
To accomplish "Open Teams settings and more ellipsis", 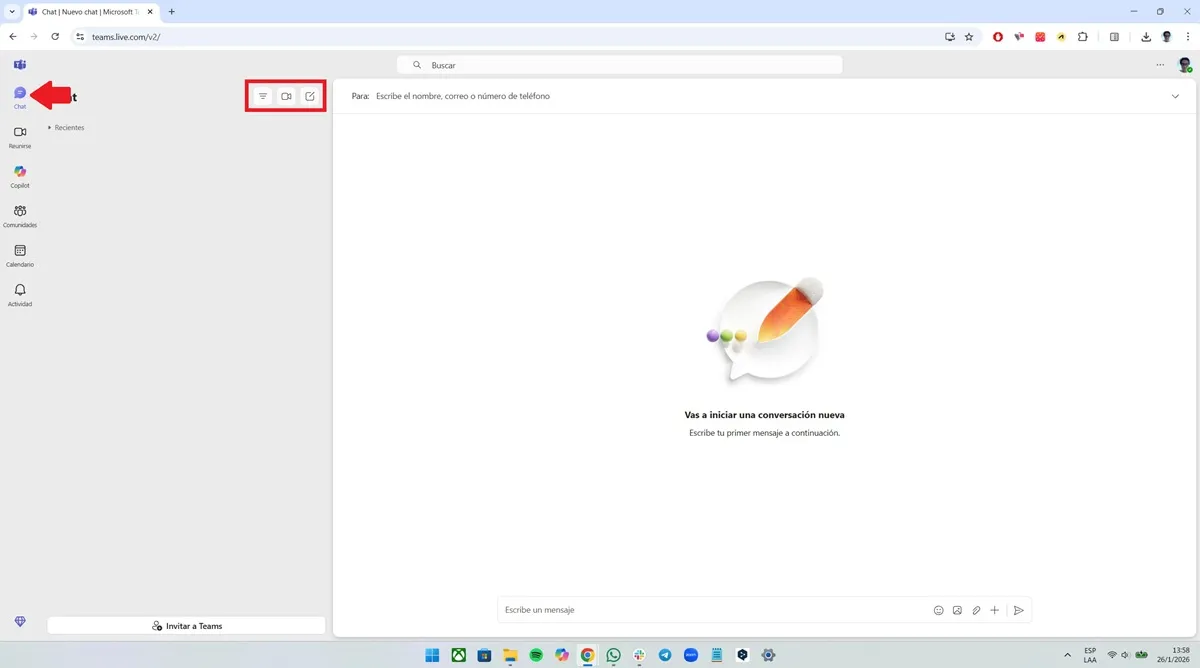I will click(x=1160, y=65).
